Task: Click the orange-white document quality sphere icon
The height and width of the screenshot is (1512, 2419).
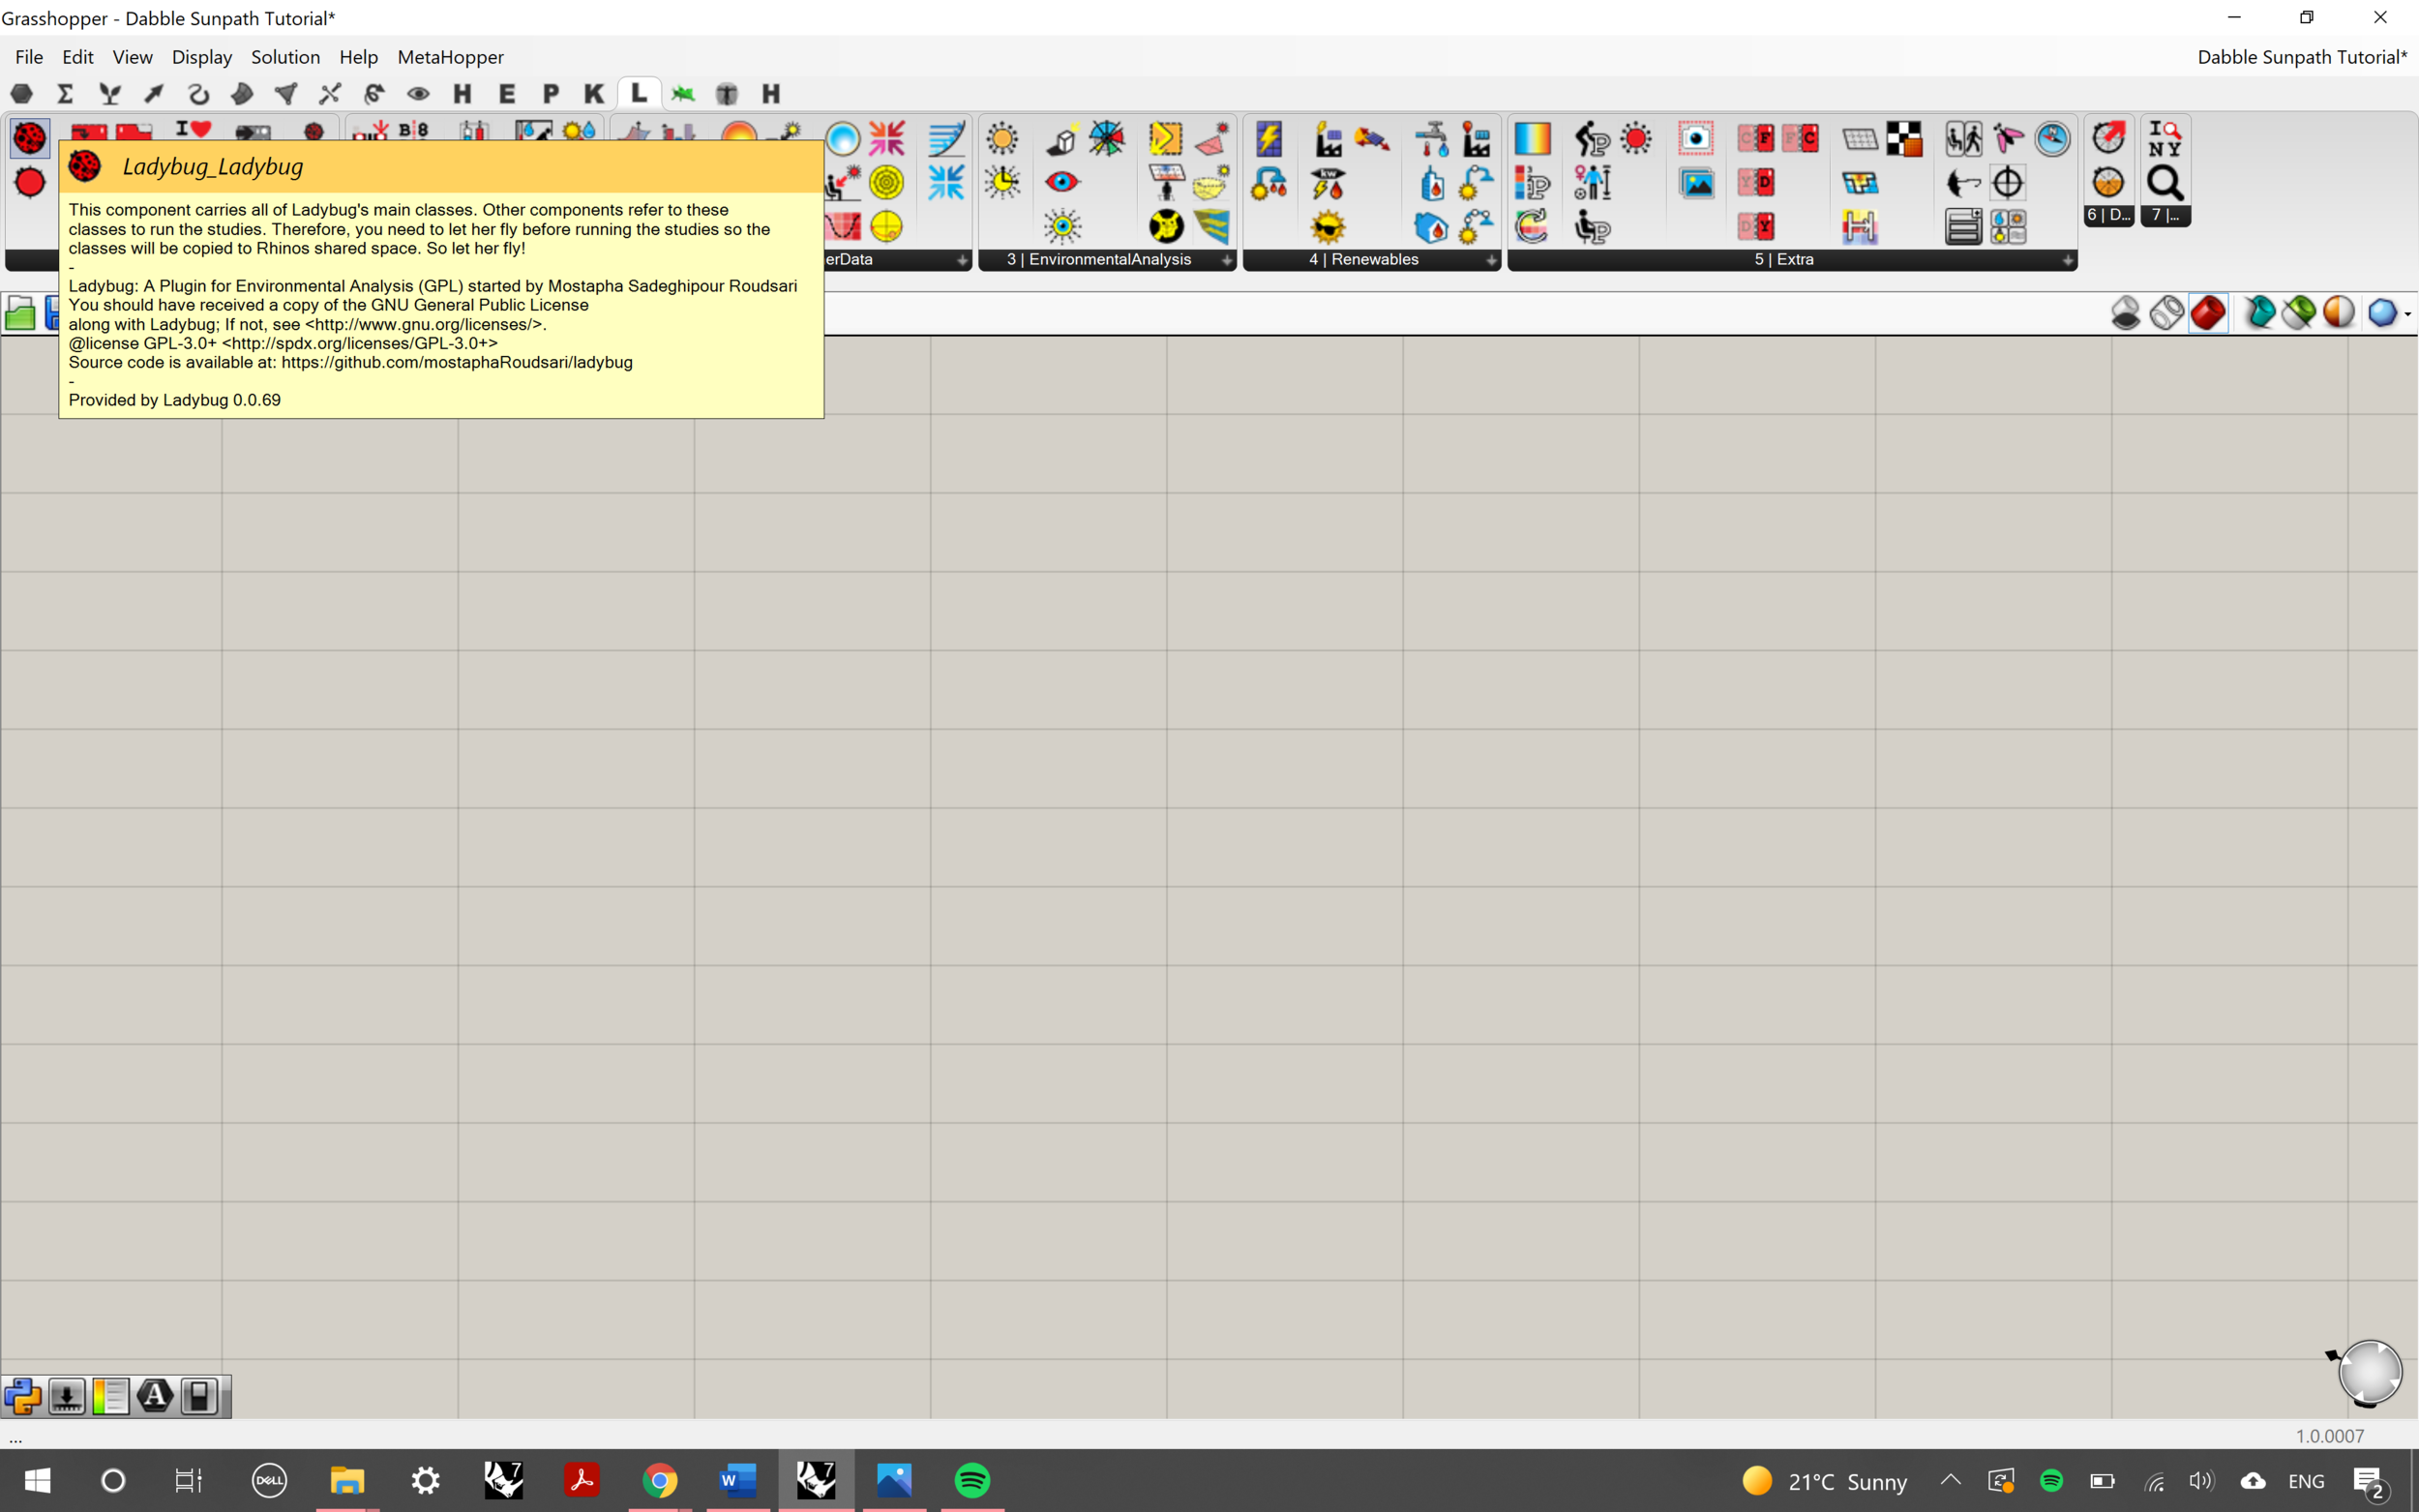Action: 2339,313
